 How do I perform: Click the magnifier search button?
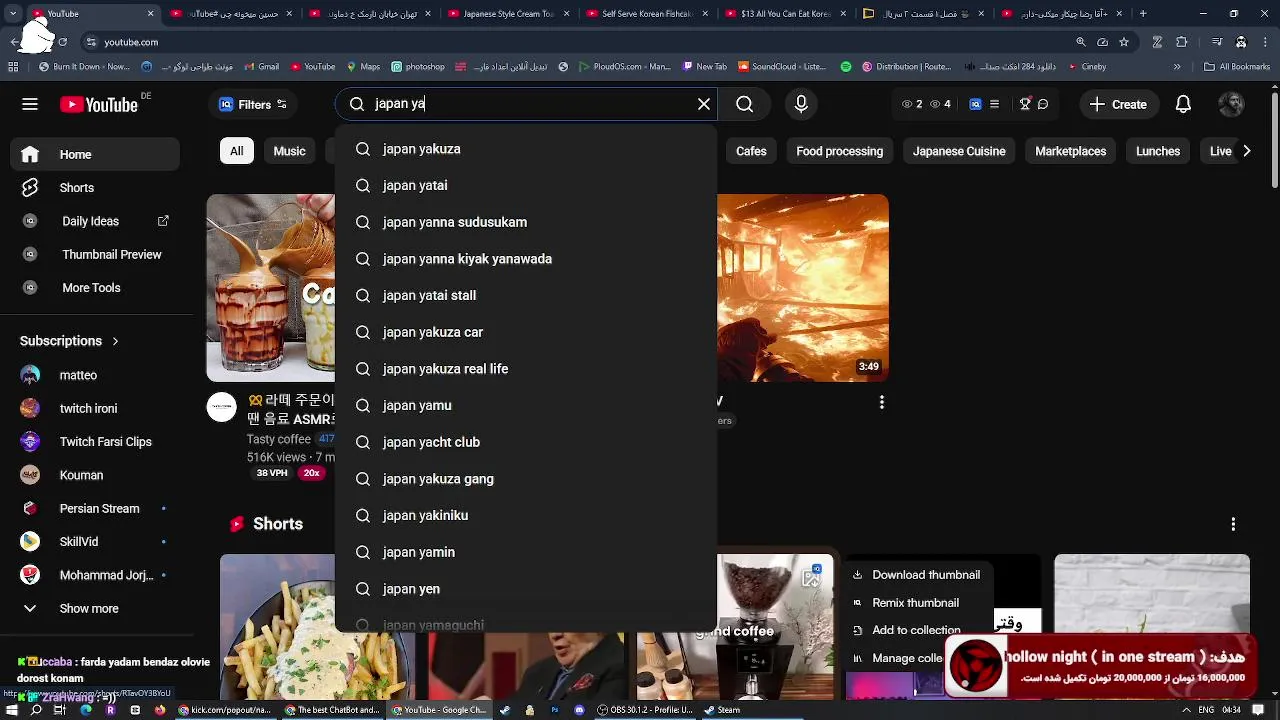pos(745,104)
